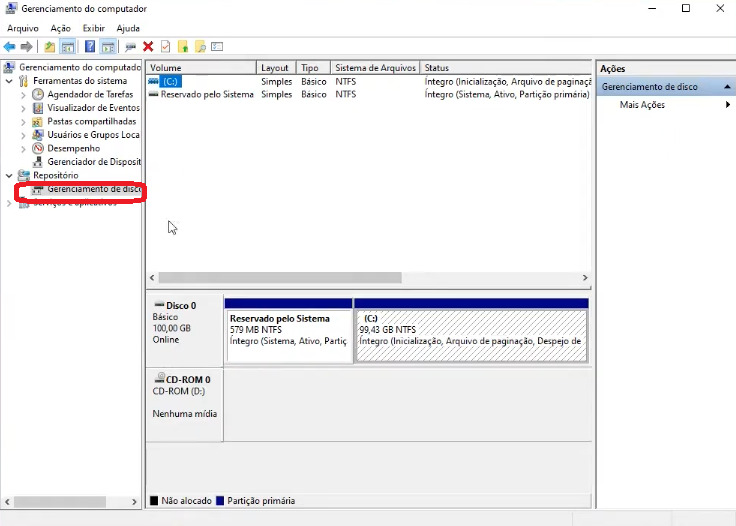Open the Ajuda menu

(x=128, y=29)
